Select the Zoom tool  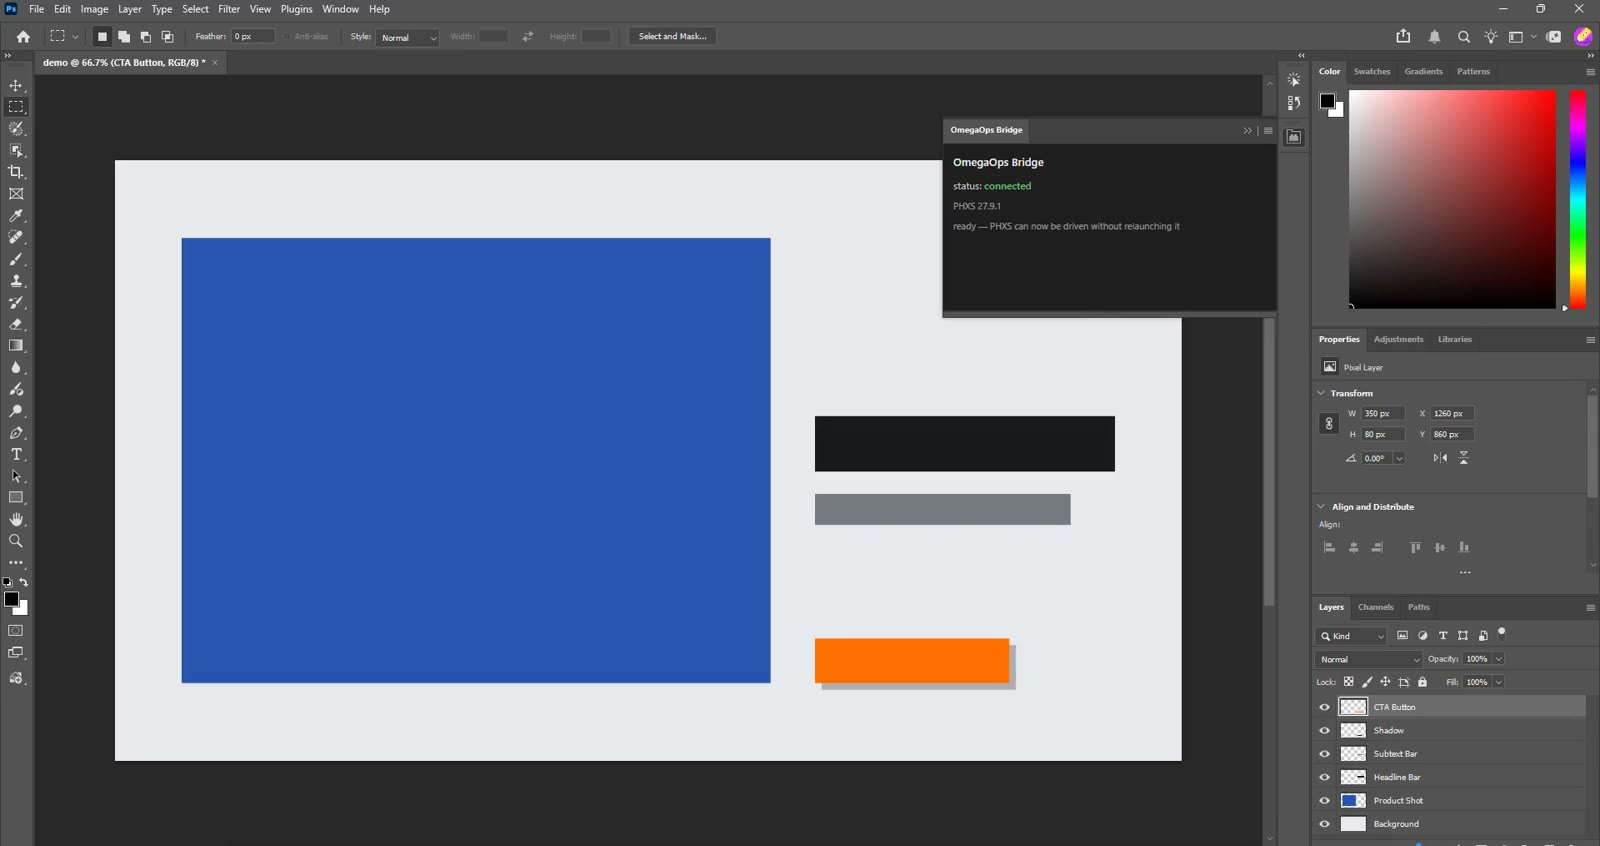[16, 541]
